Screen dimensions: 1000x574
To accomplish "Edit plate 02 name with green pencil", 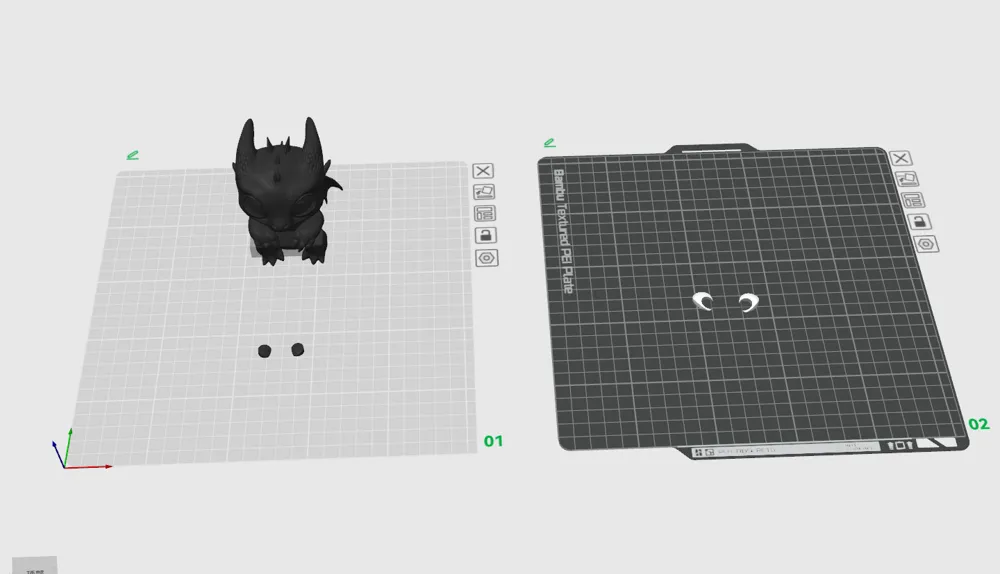I will point(549,143).
